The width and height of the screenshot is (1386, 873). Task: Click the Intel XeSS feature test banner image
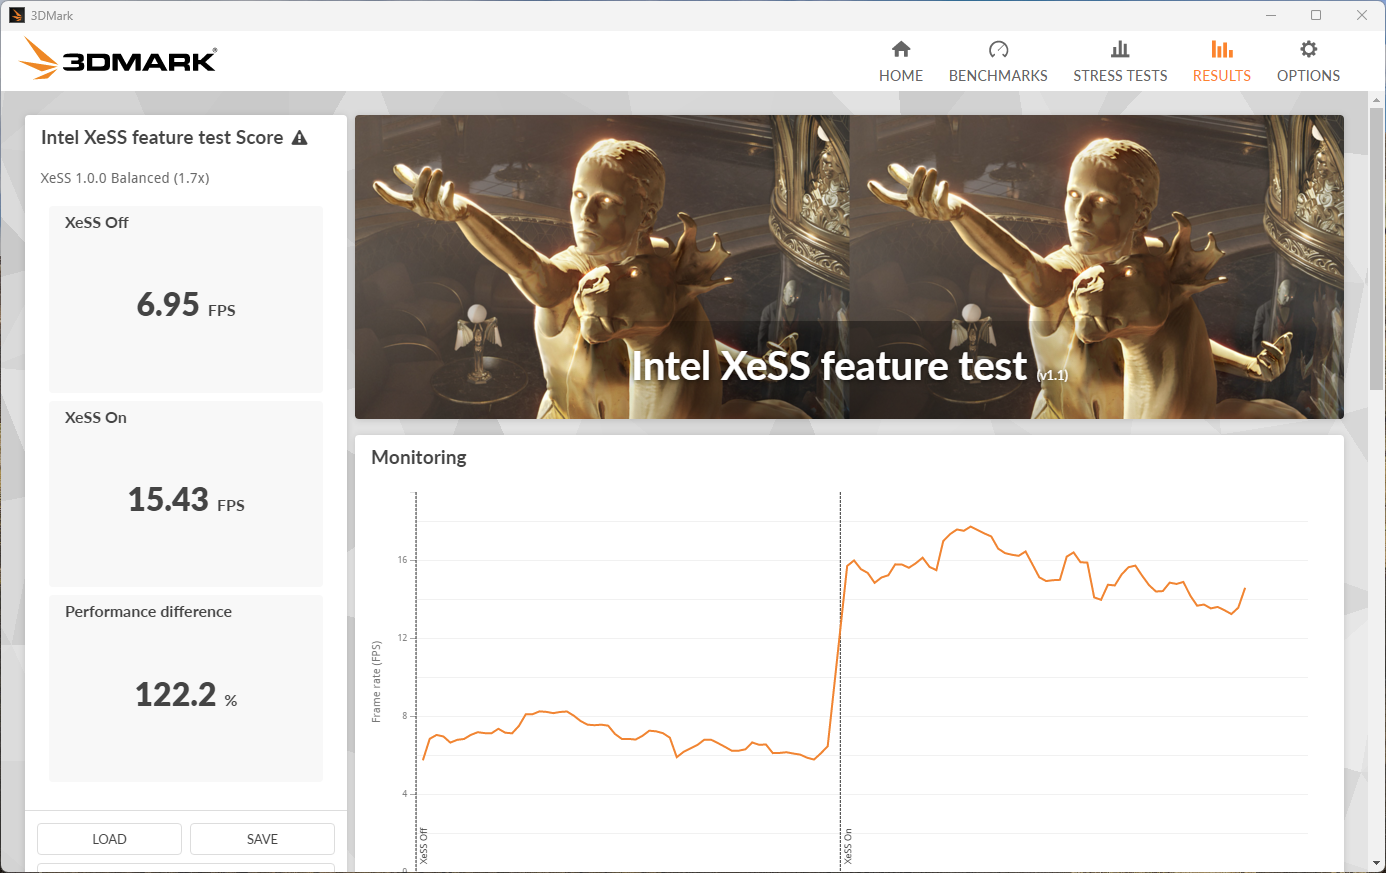(849, 267)
